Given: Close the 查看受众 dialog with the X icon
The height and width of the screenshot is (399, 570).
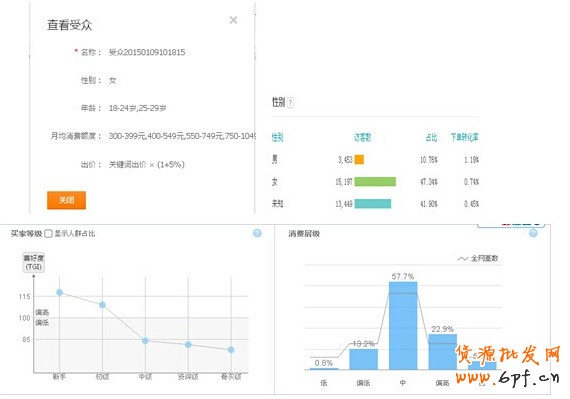Looking at the screenshot, I should click(233, 20).
